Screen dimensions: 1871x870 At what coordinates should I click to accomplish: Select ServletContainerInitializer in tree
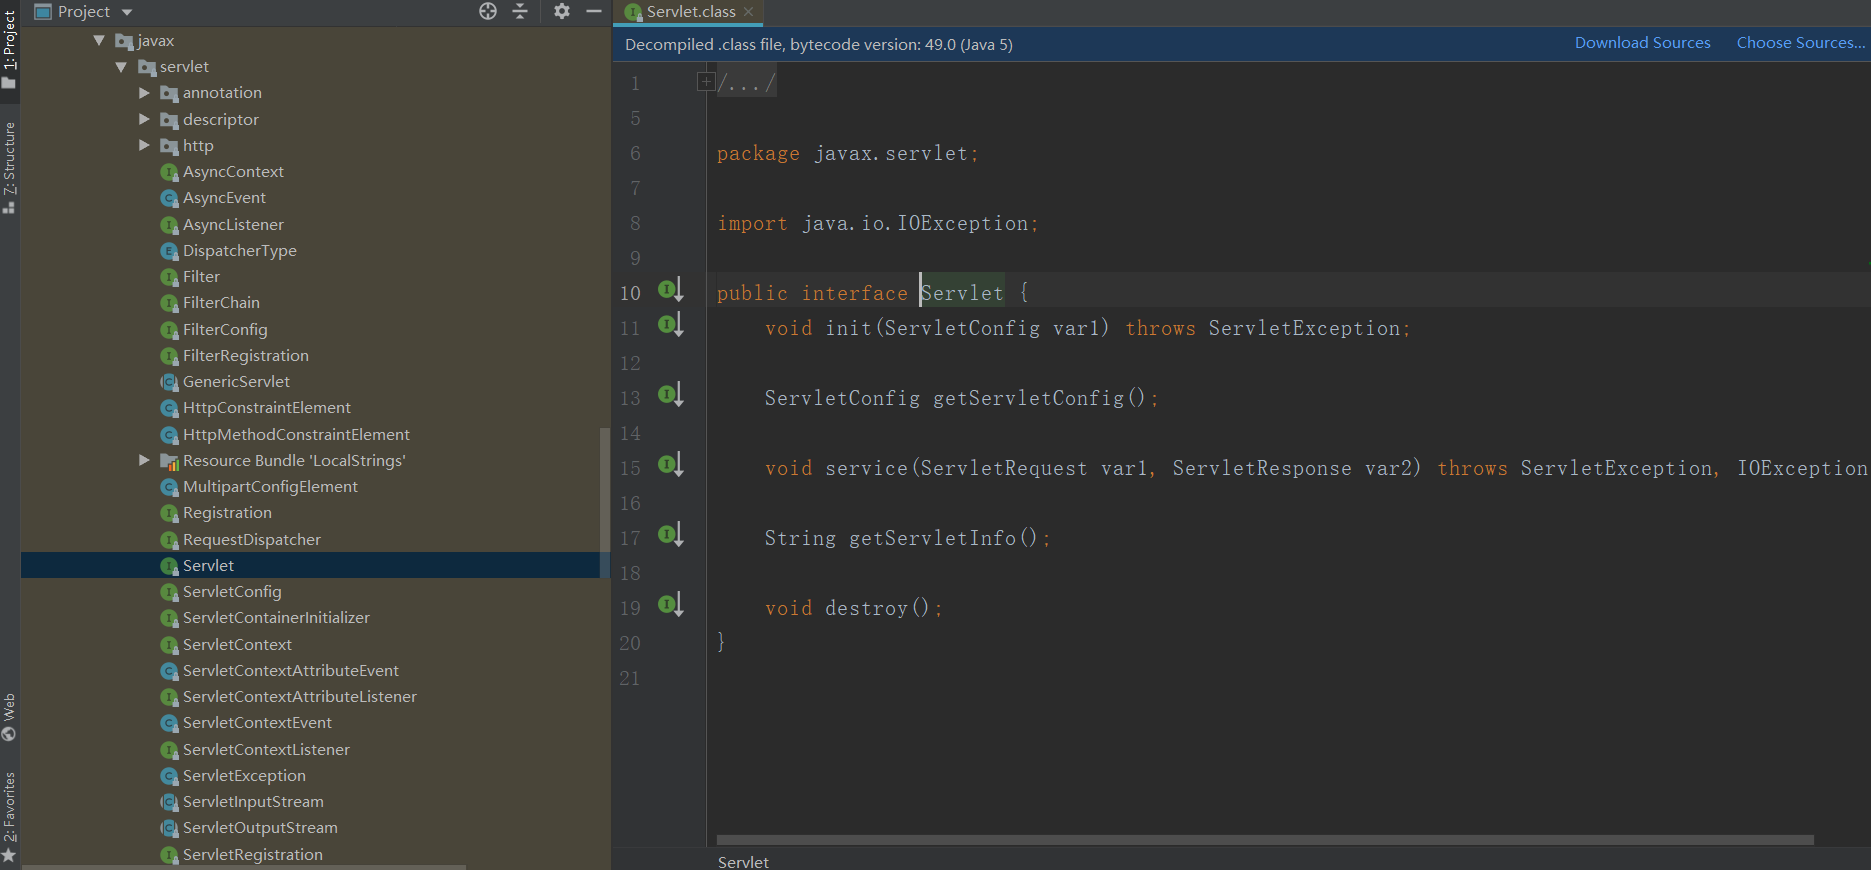tap(276, 618)
